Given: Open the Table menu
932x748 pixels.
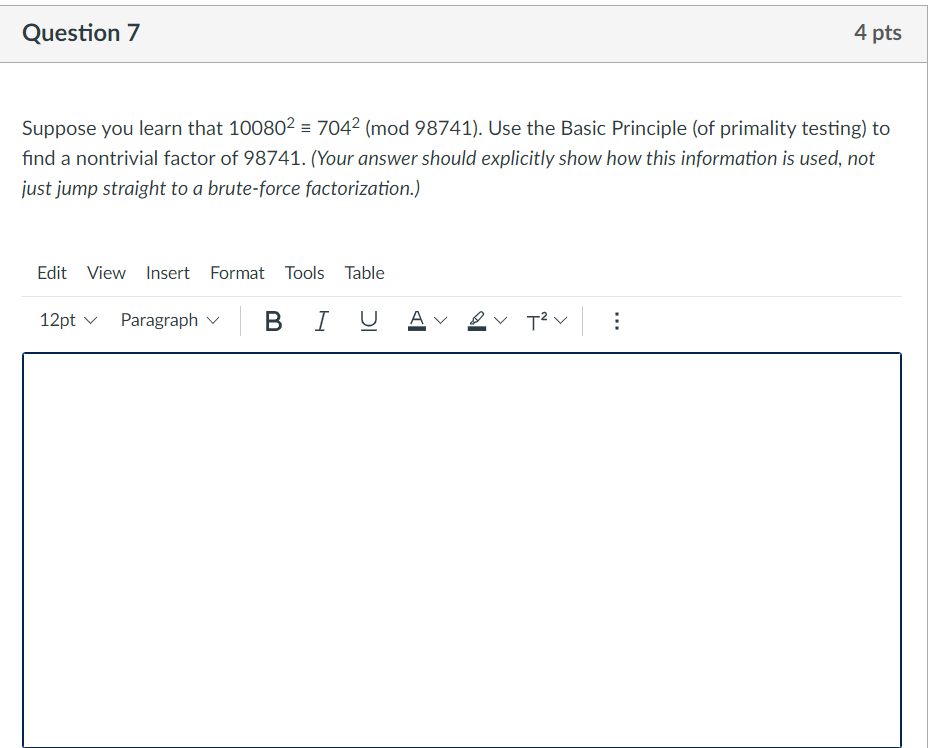Looking at the screenshot, I should tap(364, 273).
